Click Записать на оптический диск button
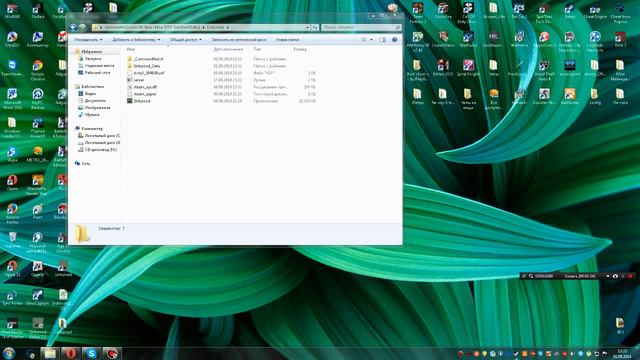Viewport: 640px width, 360px height. point(239,40)
